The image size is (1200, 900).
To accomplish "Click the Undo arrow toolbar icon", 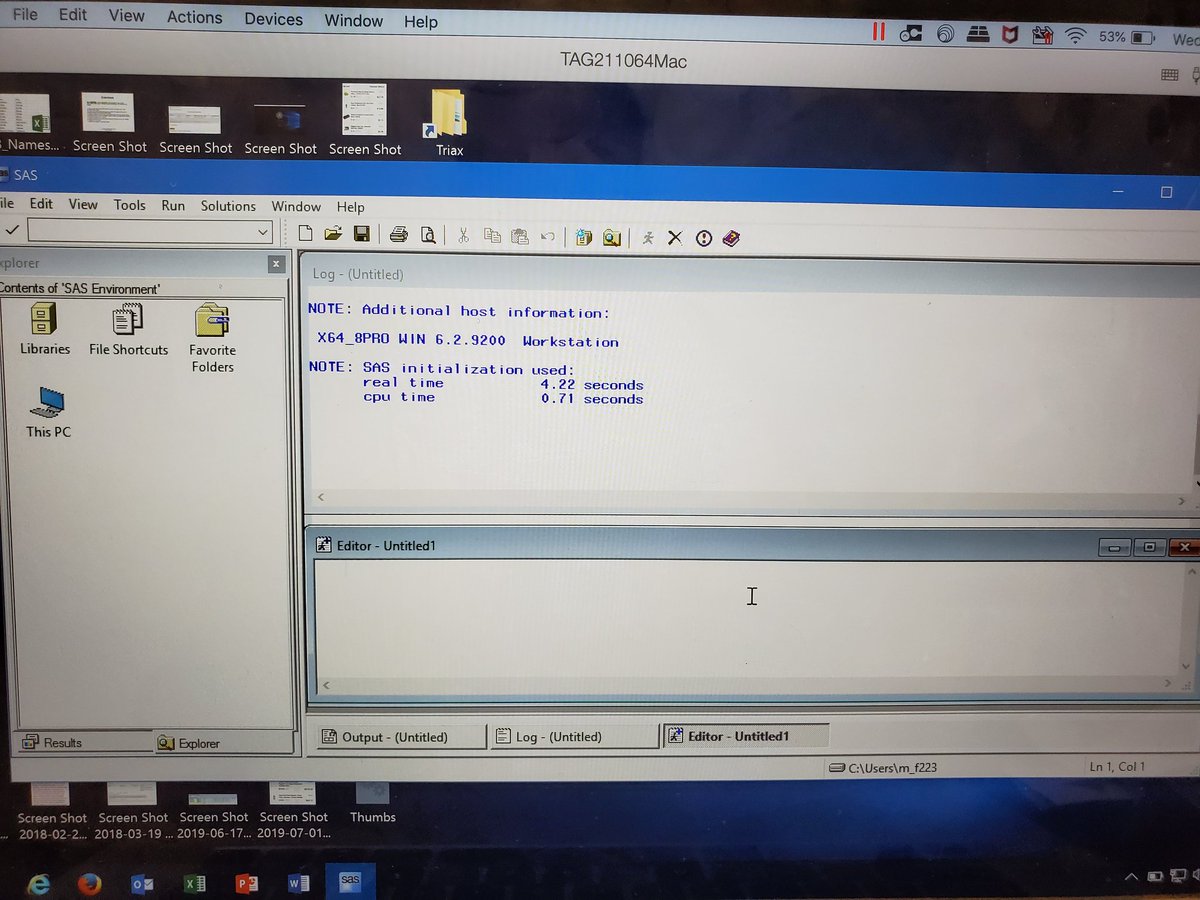I will pyautogui.click(x=547, y=237).
